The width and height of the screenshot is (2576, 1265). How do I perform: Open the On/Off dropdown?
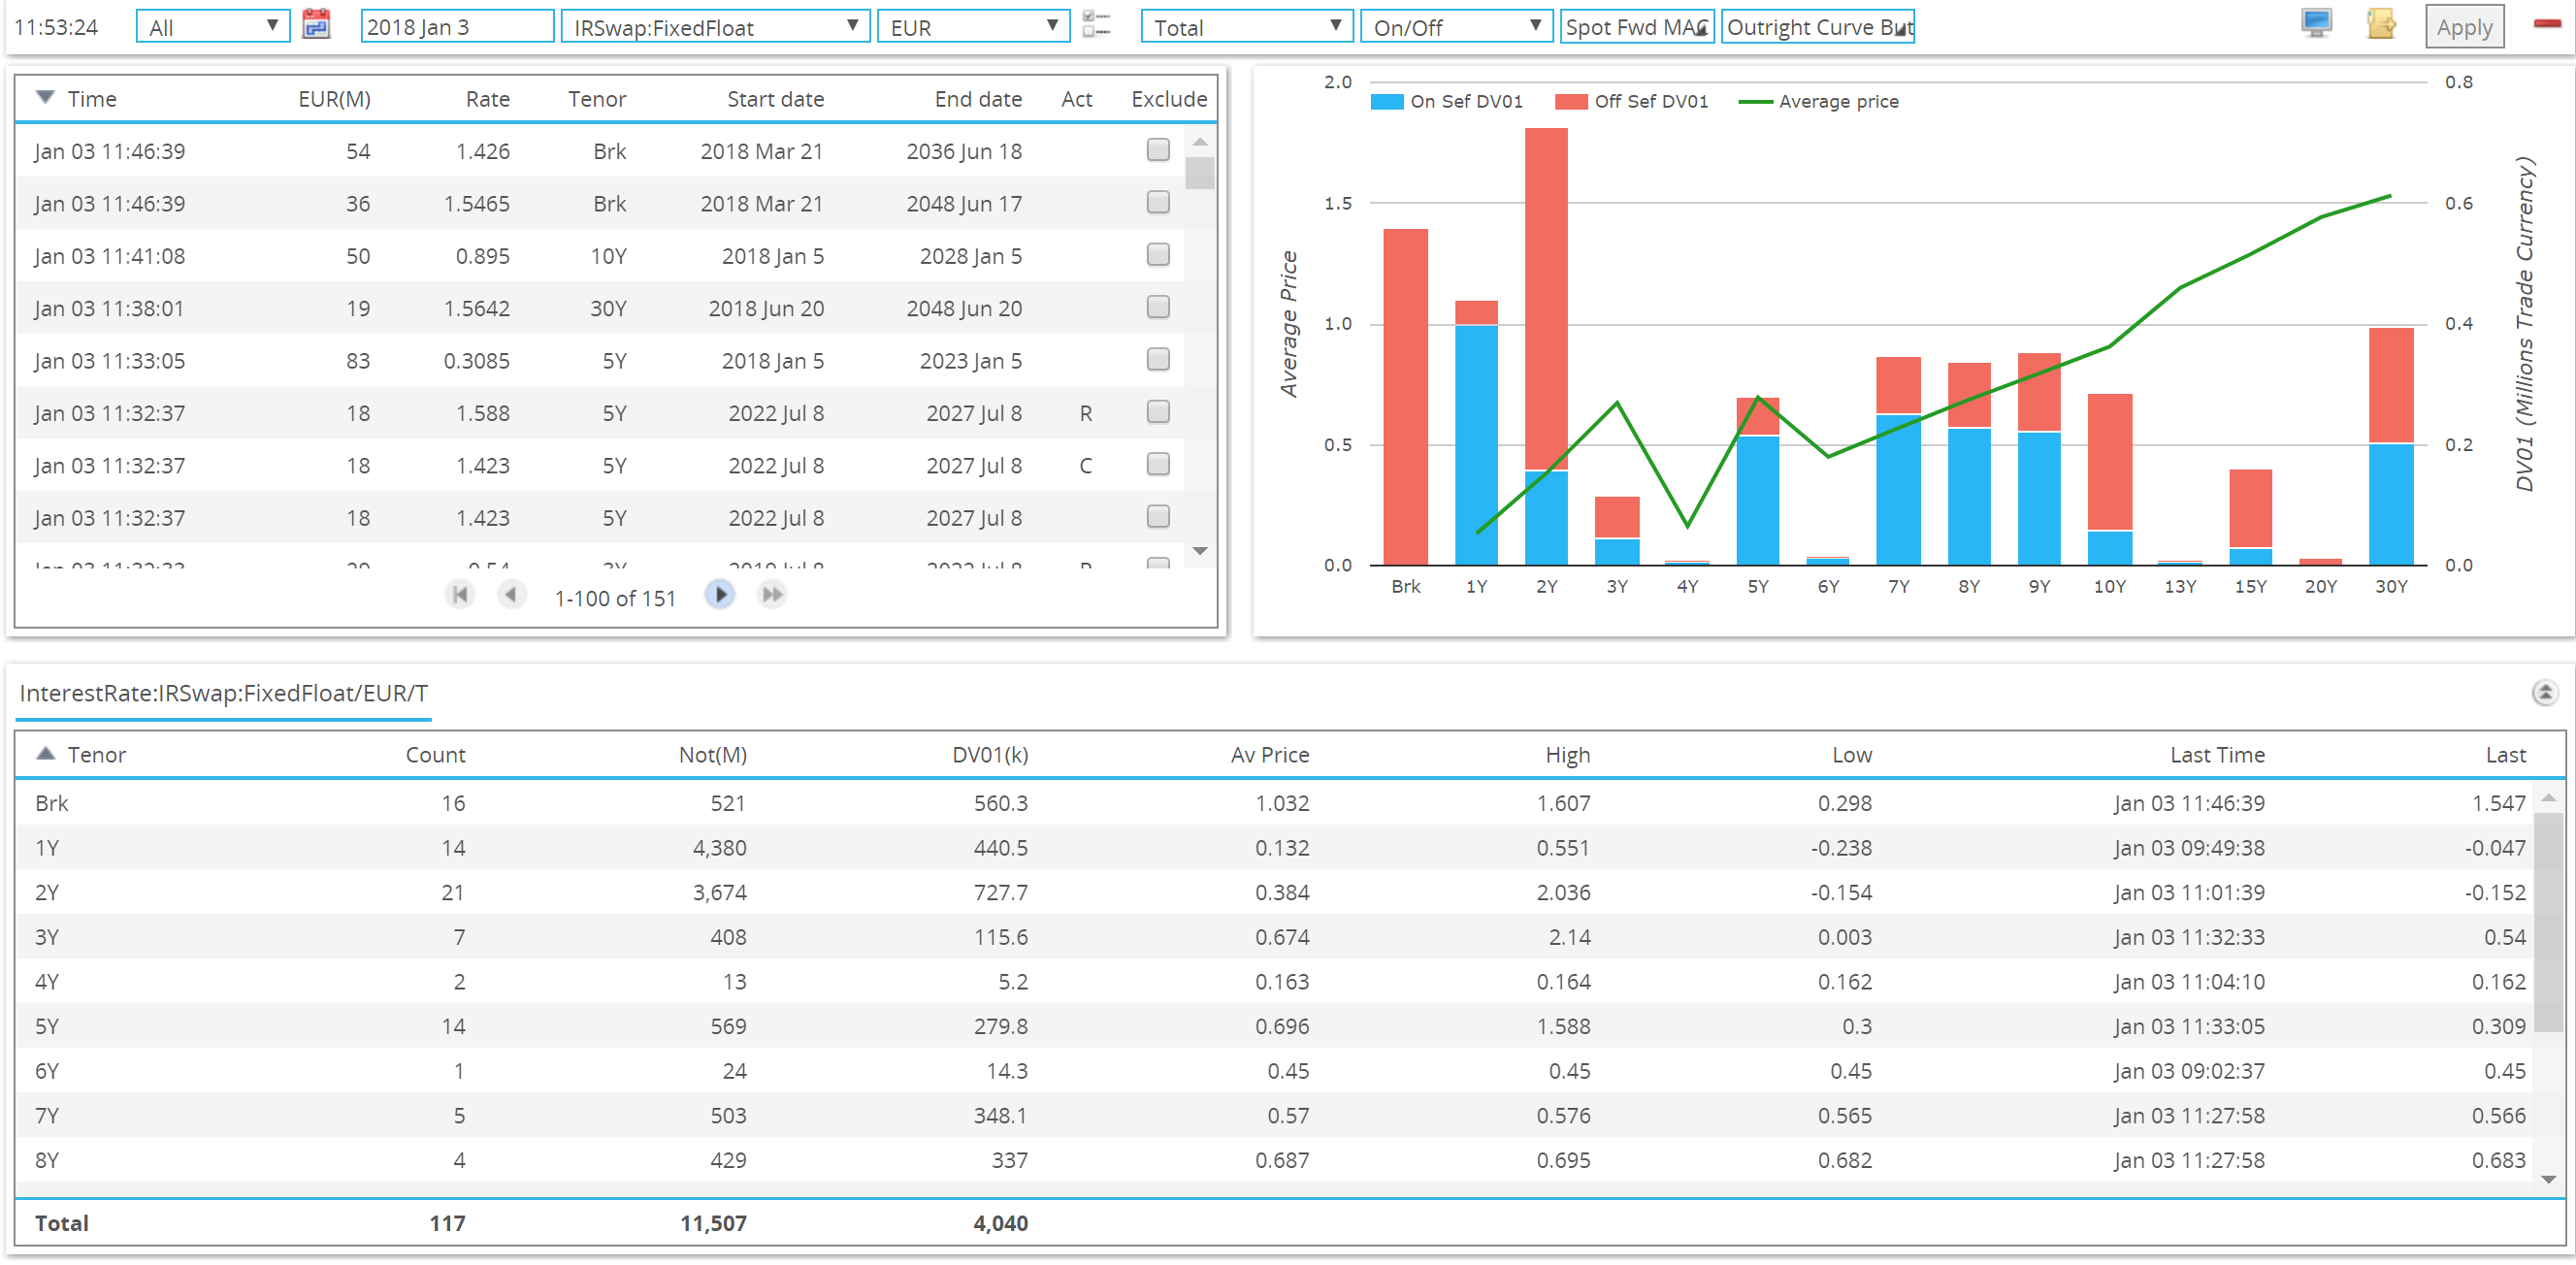[x=1455, y=27]
